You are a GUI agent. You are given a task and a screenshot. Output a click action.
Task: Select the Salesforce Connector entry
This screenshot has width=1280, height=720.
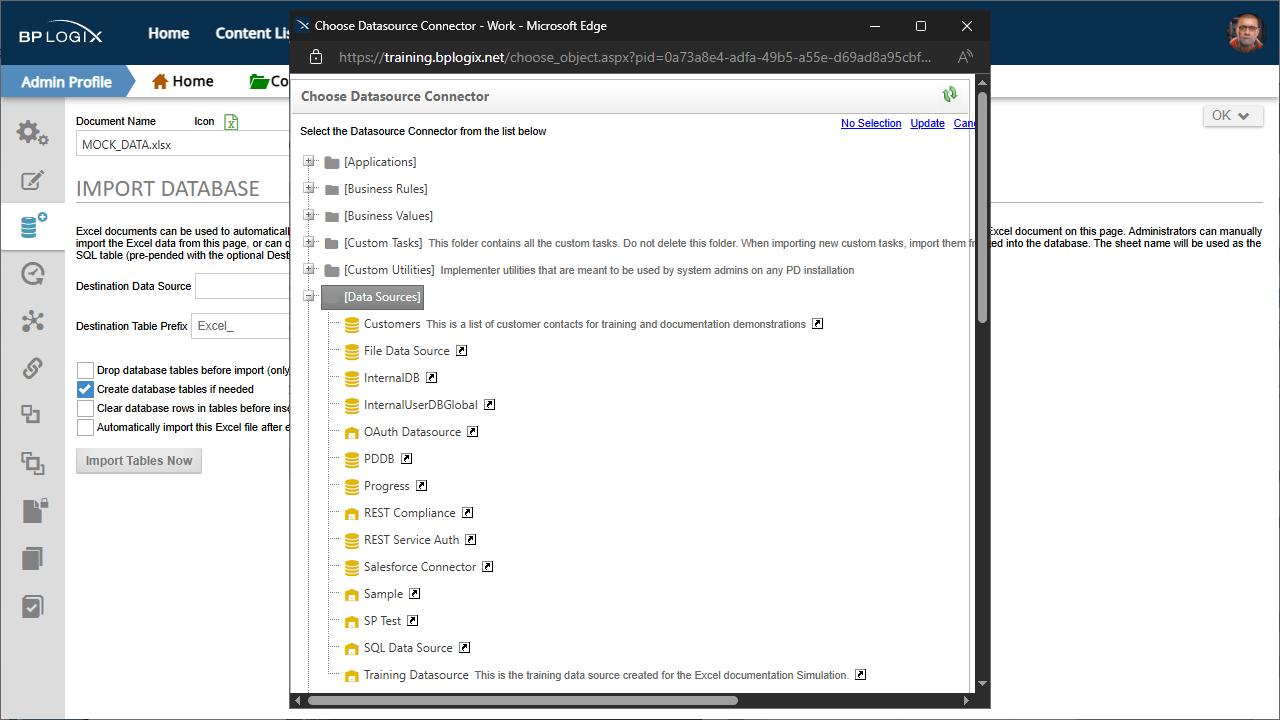click(x=420, y=567)
